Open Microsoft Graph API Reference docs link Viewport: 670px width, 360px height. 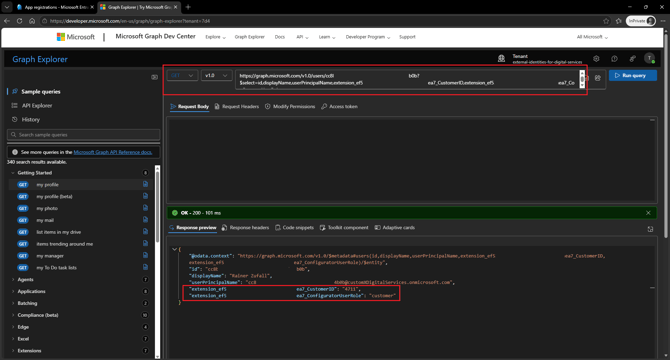[x=113, y=152]
